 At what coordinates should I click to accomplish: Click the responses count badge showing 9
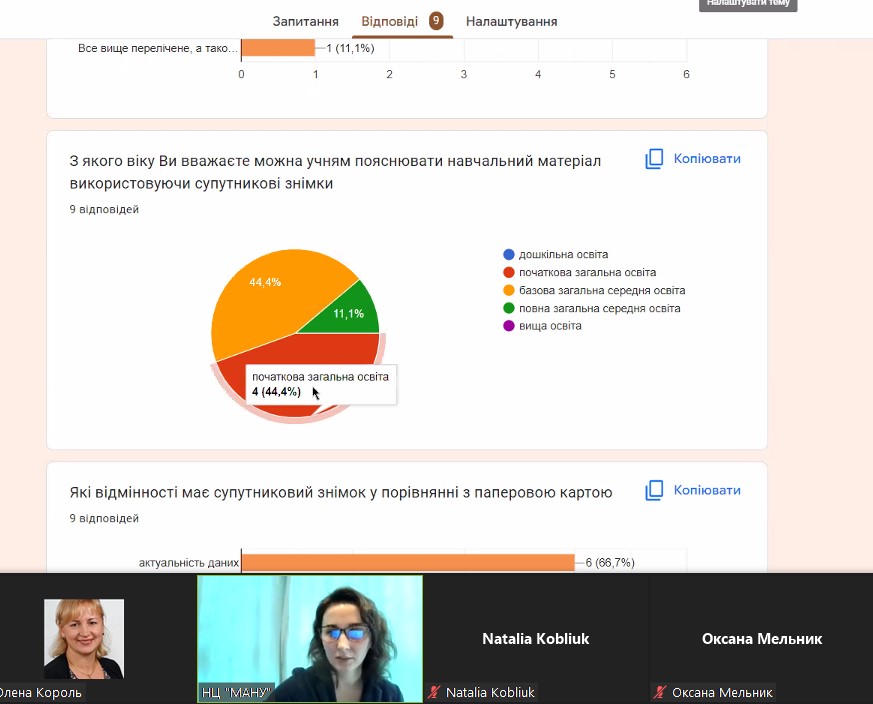point(436,20)
